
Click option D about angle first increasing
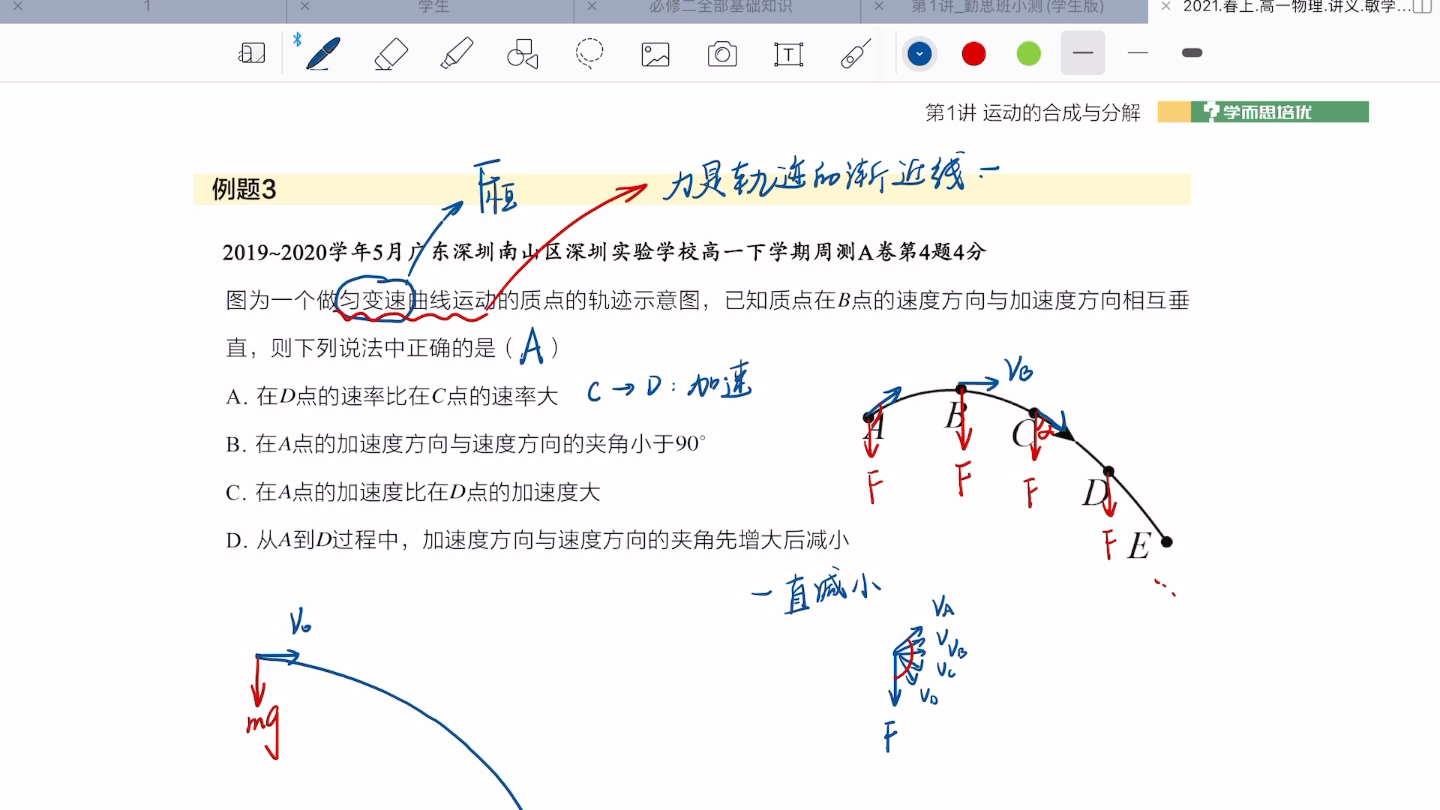tap(537, 541)
